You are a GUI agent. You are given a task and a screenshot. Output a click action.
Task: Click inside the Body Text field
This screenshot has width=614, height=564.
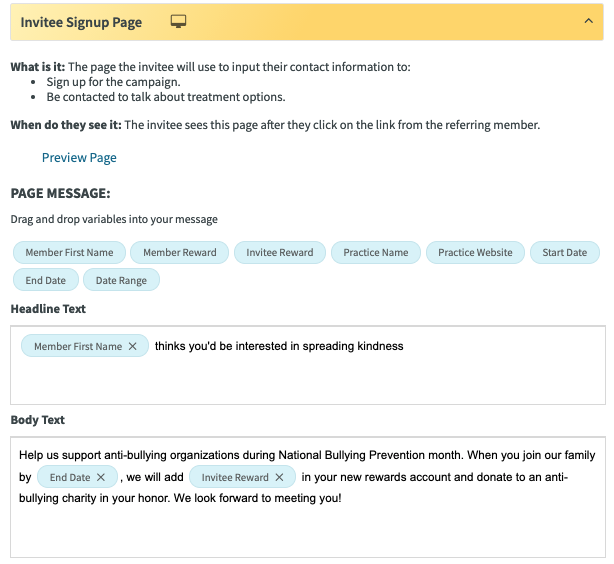pos(308,497)
